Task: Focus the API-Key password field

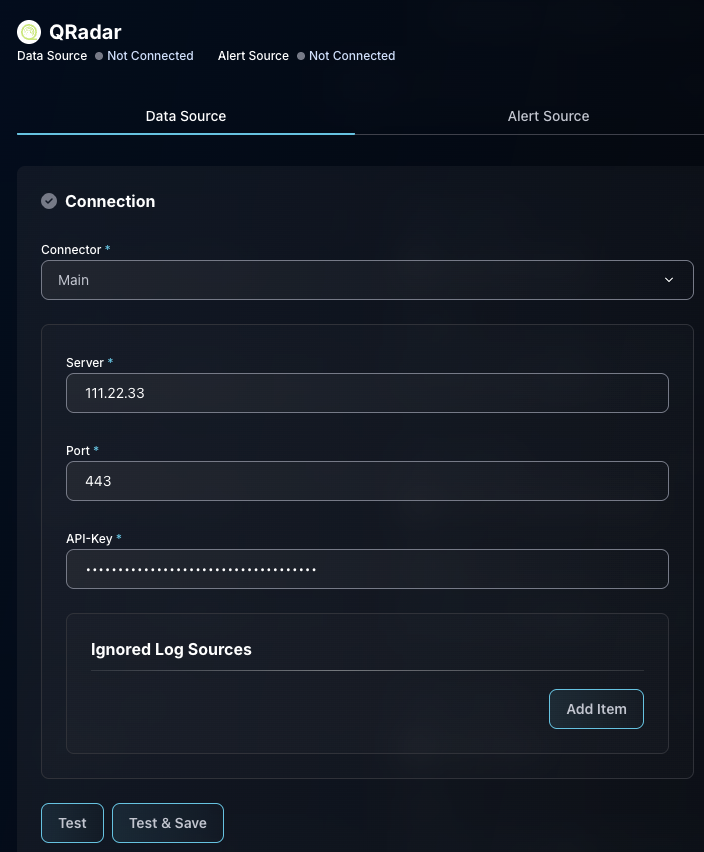Action: (367, 569)
